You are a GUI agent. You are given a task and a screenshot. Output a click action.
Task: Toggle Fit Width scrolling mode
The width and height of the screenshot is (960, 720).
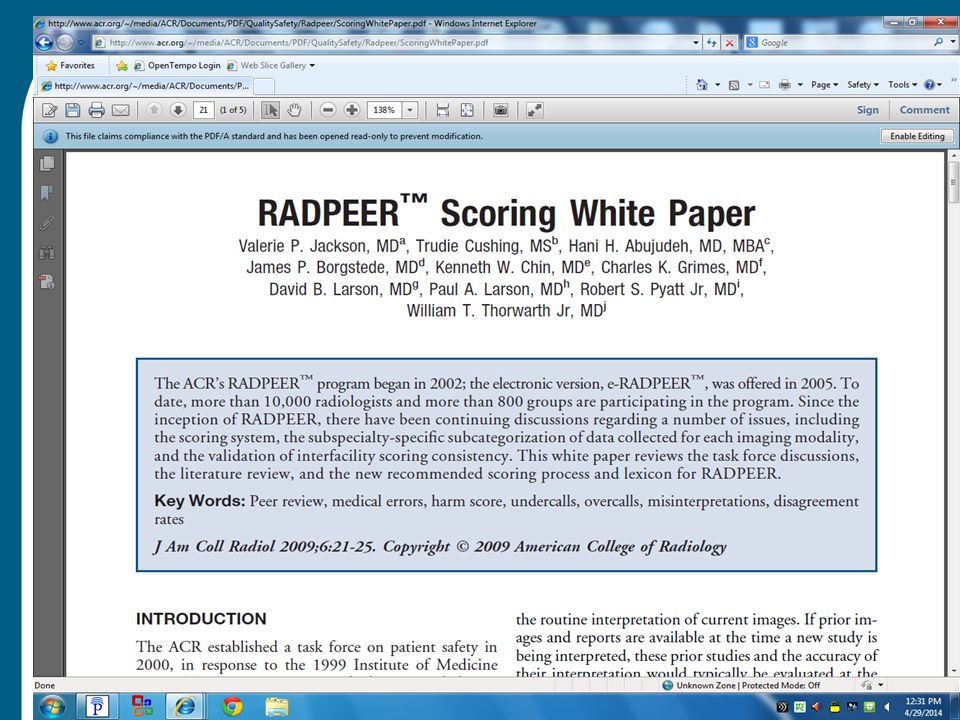pyautogui.click(x=443, y=110)
